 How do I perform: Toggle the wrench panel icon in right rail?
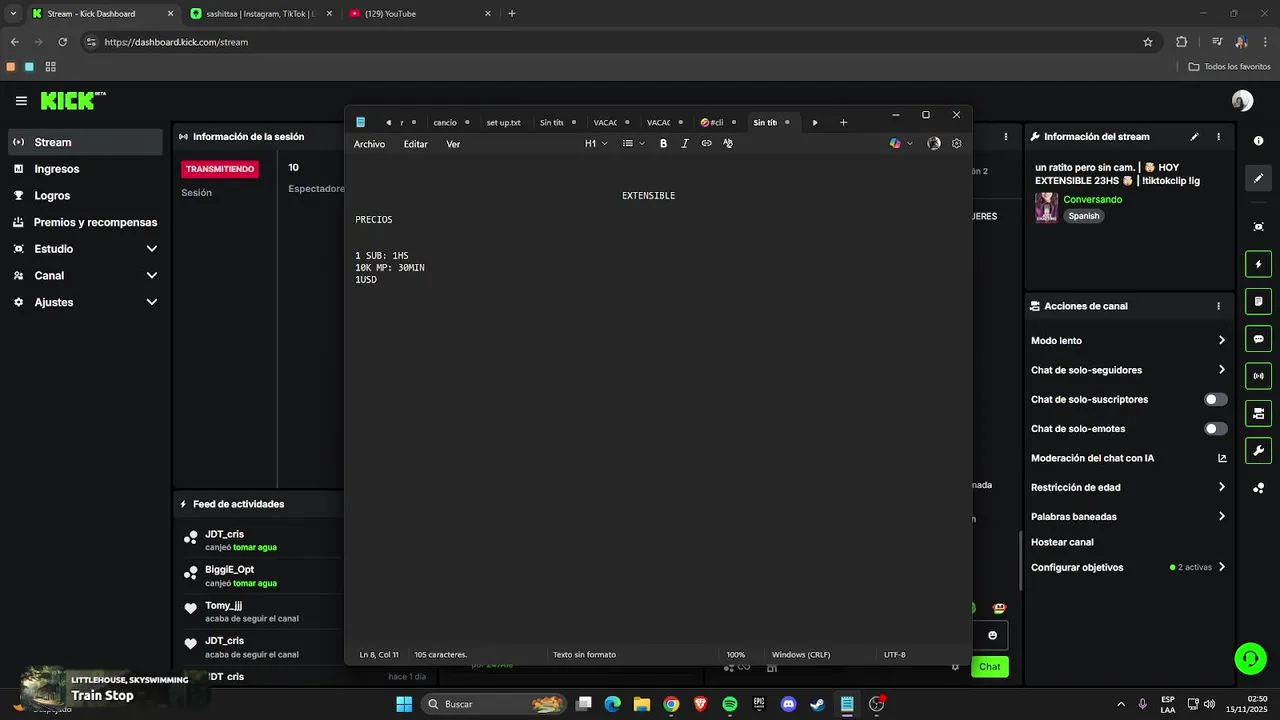[x=1258, y=450]
